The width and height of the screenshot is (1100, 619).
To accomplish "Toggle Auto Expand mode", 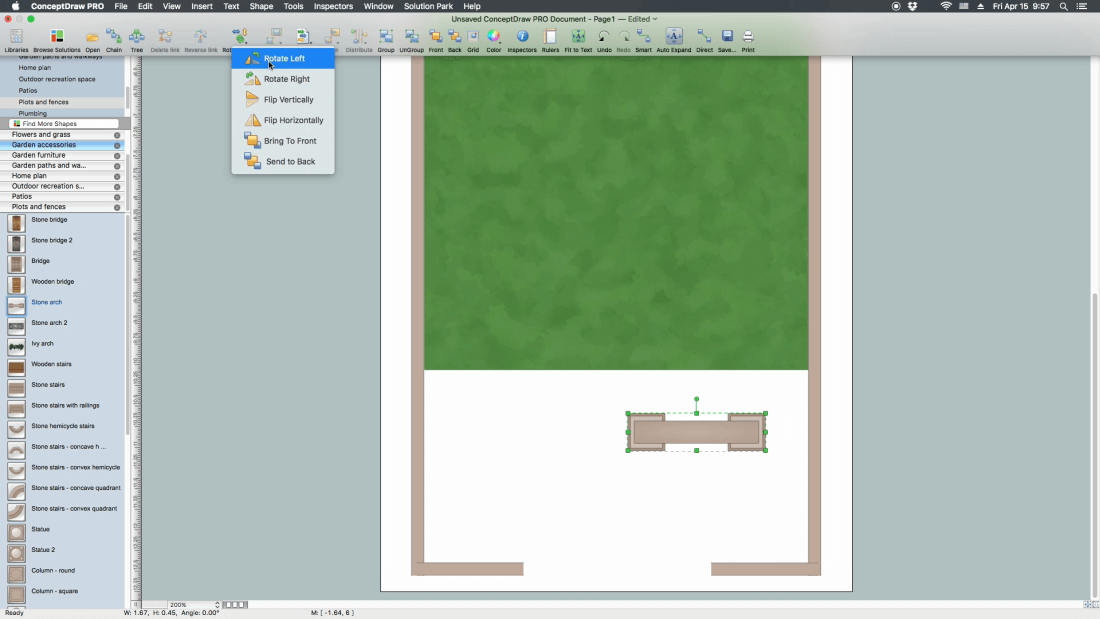I will [x=673, y=38].
